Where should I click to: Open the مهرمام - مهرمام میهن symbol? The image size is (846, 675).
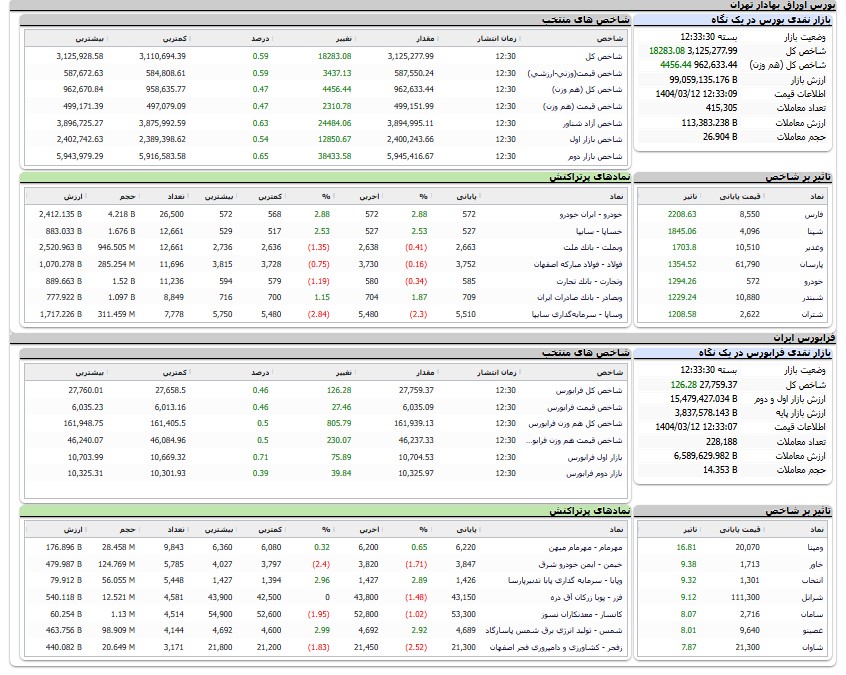(594, 547)
